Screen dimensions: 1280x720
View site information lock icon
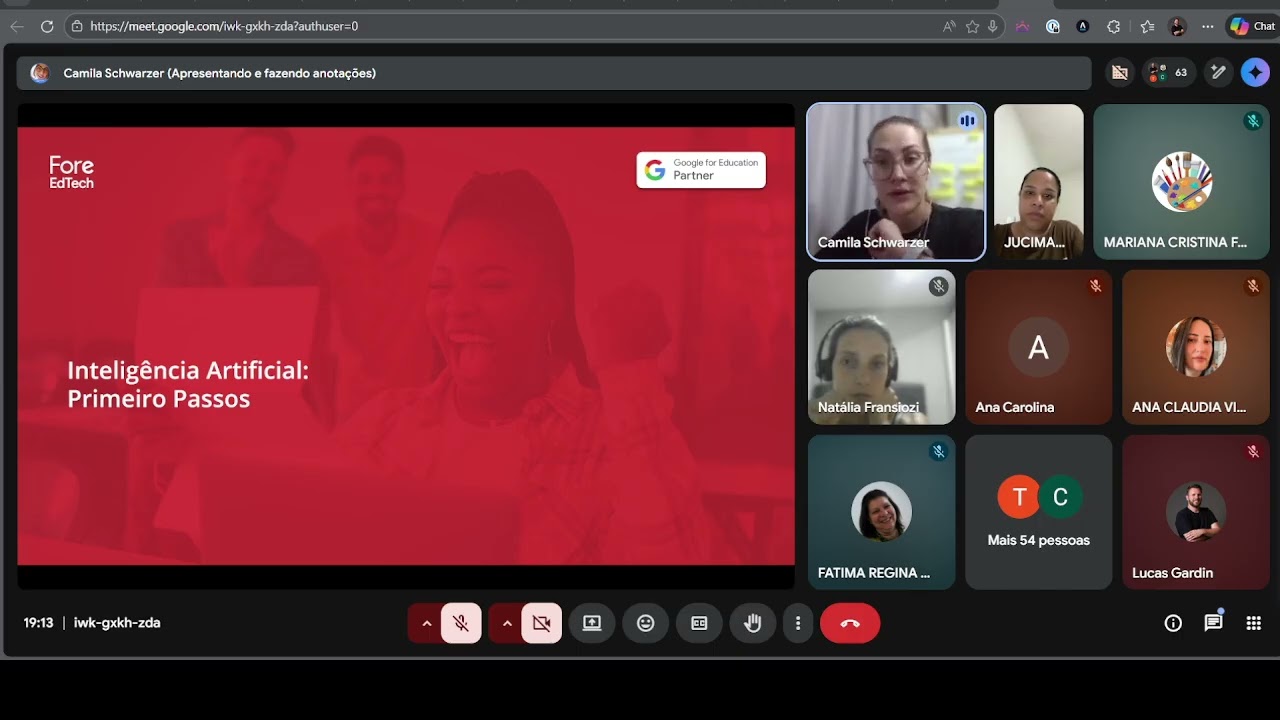77,26
